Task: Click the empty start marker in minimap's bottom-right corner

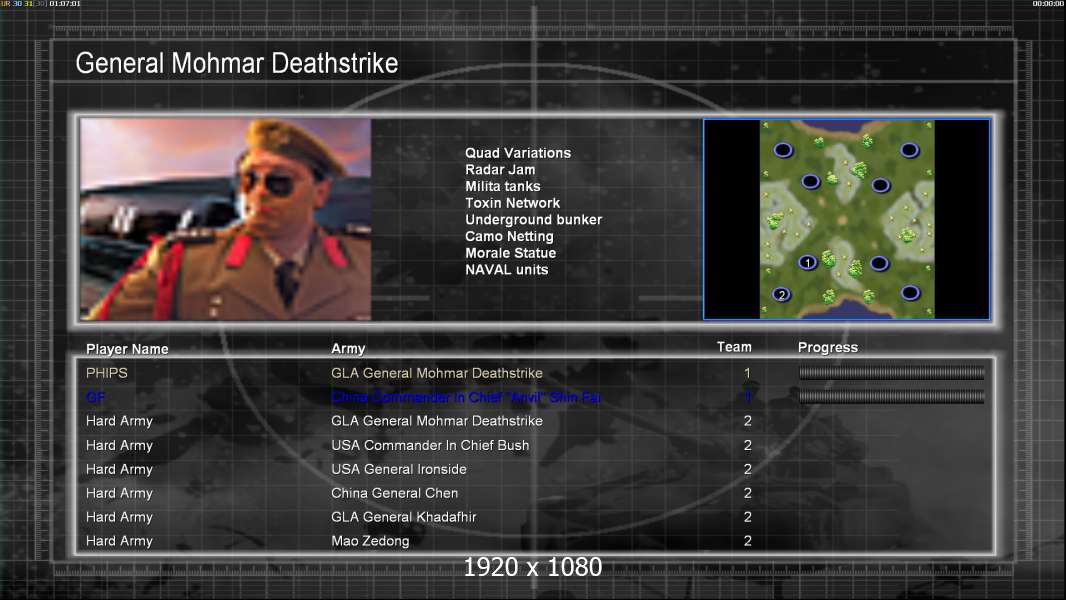Action: click(910, 293)
